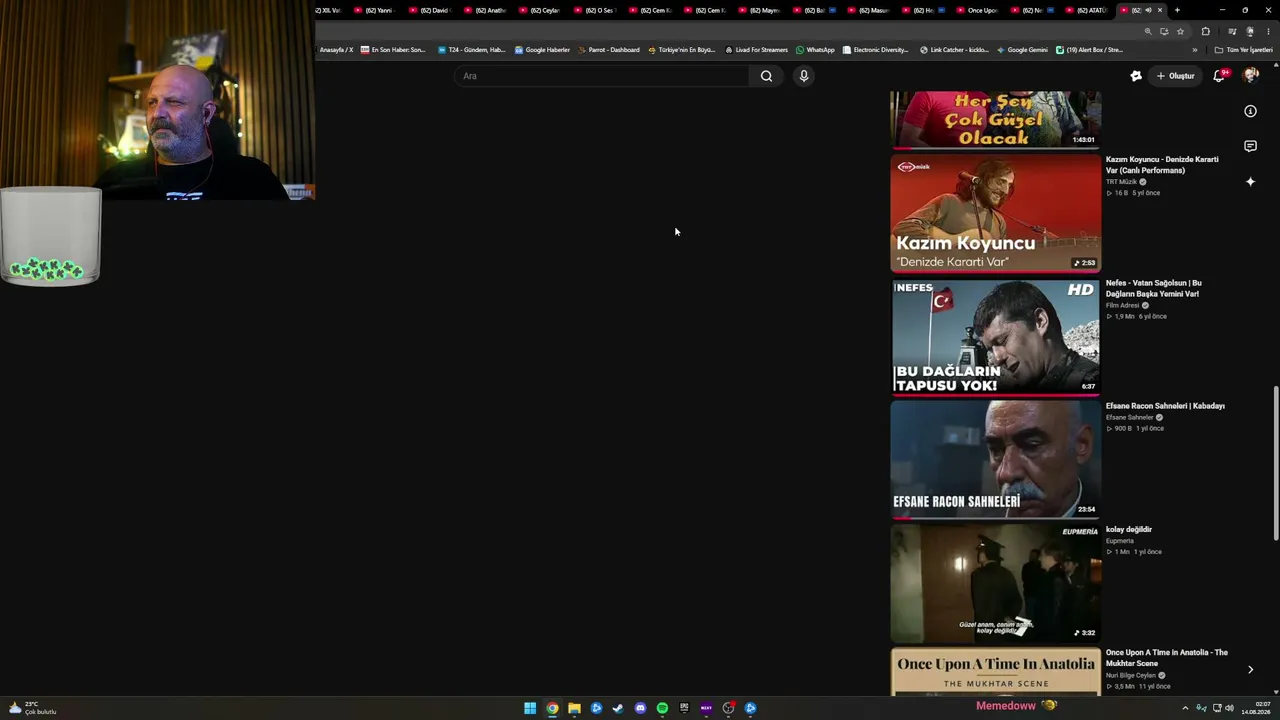Mute the audio on the active tab
Screen dimensions: 1280x720
pos(1148,10)
